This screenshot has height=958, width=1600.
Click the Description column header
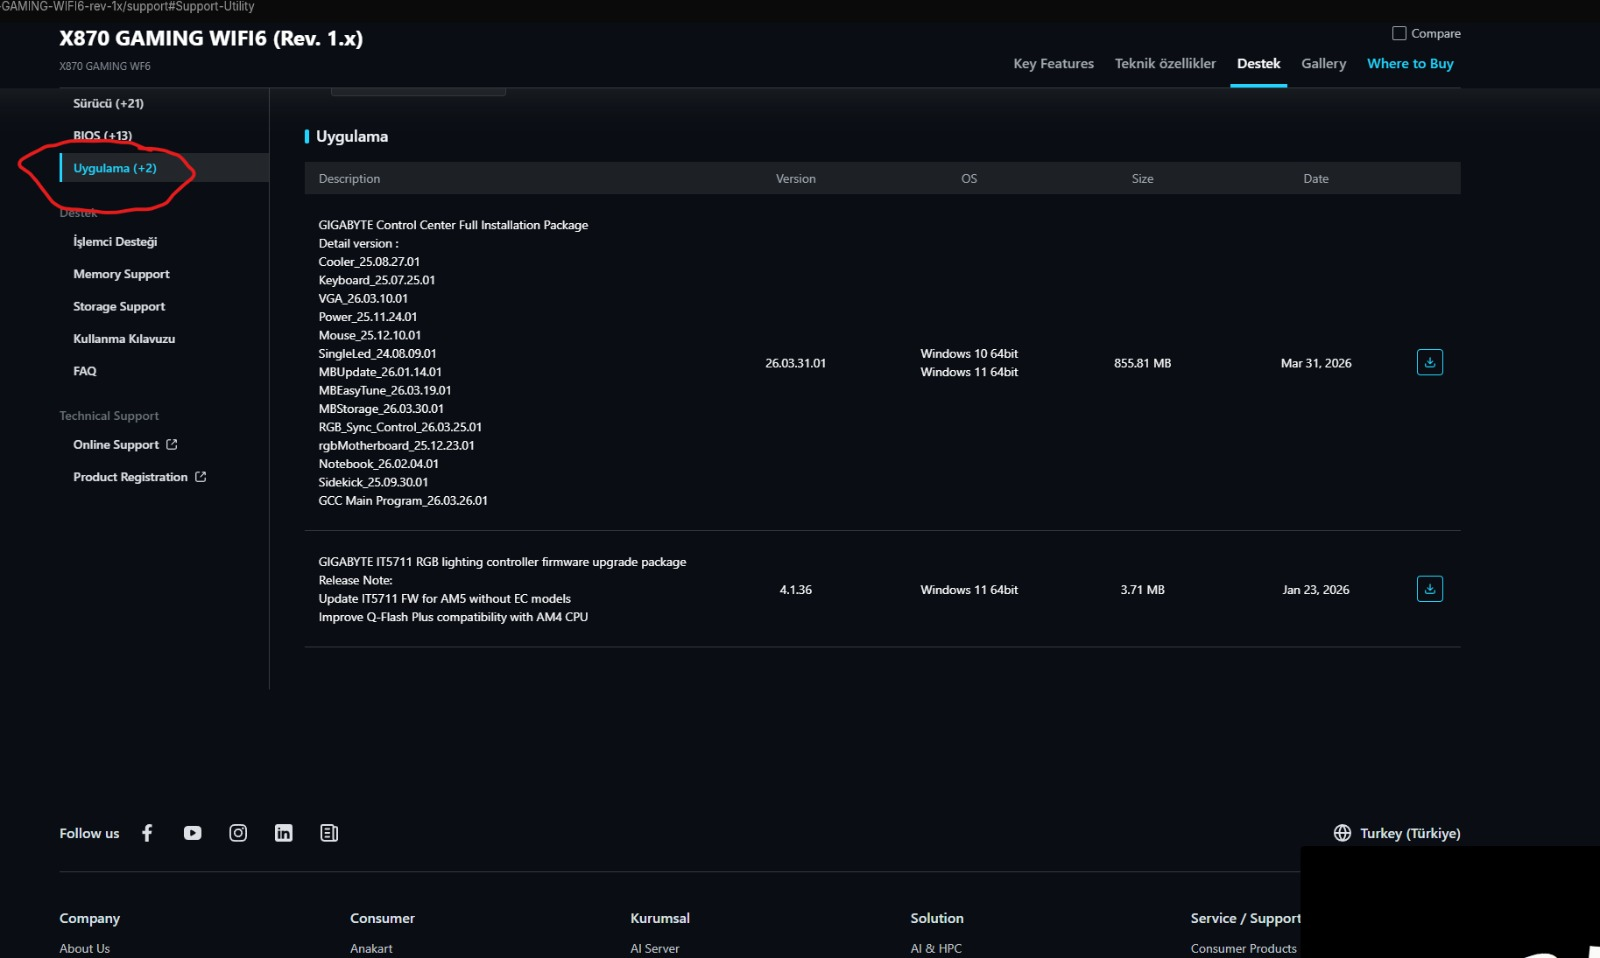click(x=349, y=178)
